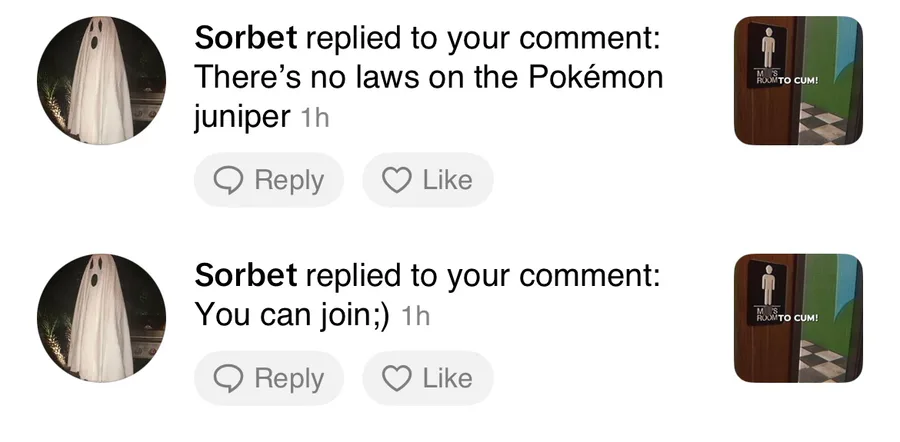Click 'replied to your comment:' in the second notification

[483, 277]
